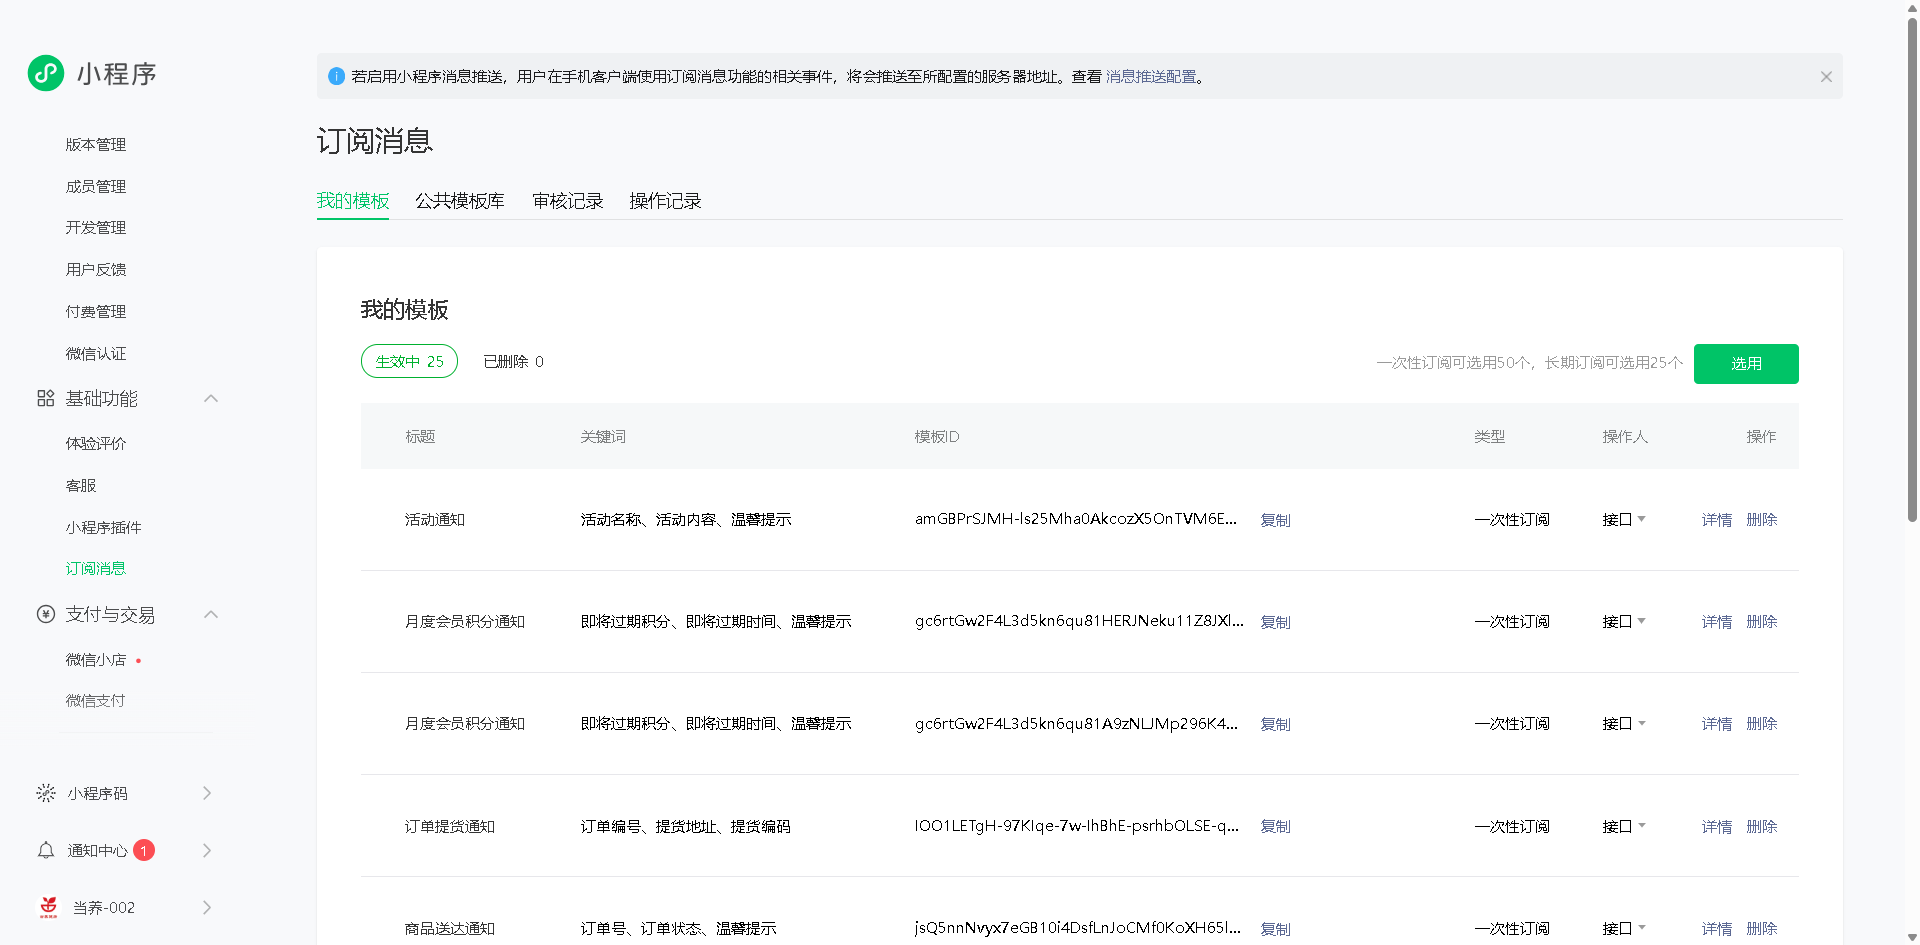Click the 当养-002 account avatar

pyautogui.click(x=48, y=908)
